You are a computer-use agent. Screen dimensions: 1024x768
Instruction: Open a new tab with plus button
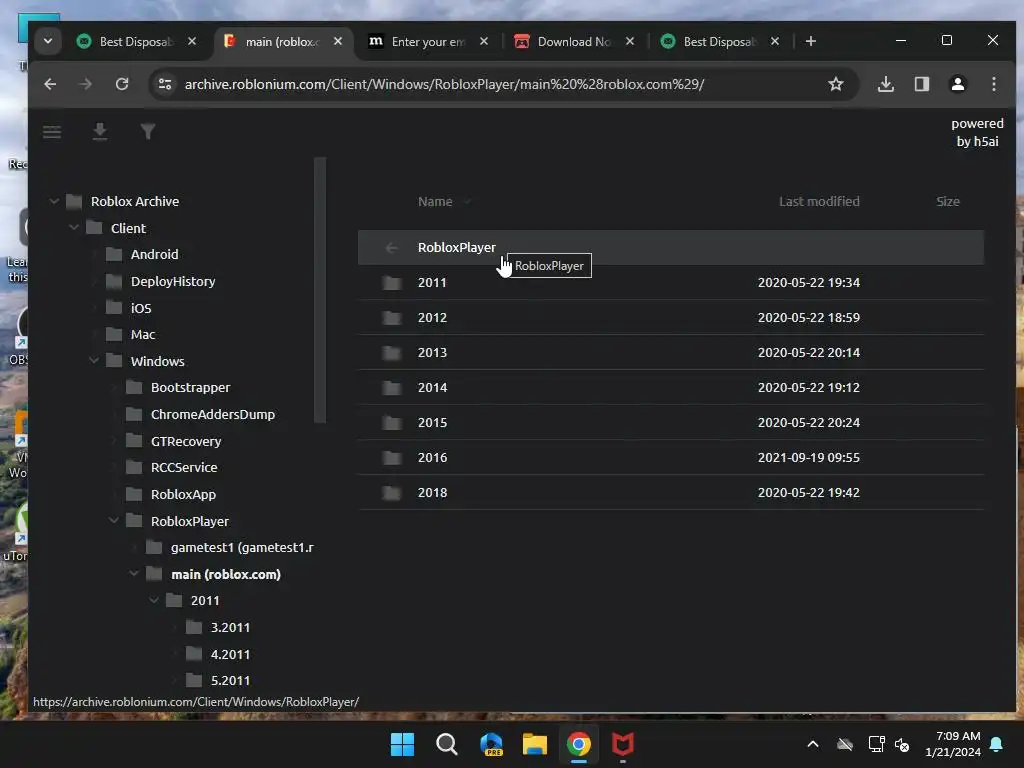click(x=810, y=41)
